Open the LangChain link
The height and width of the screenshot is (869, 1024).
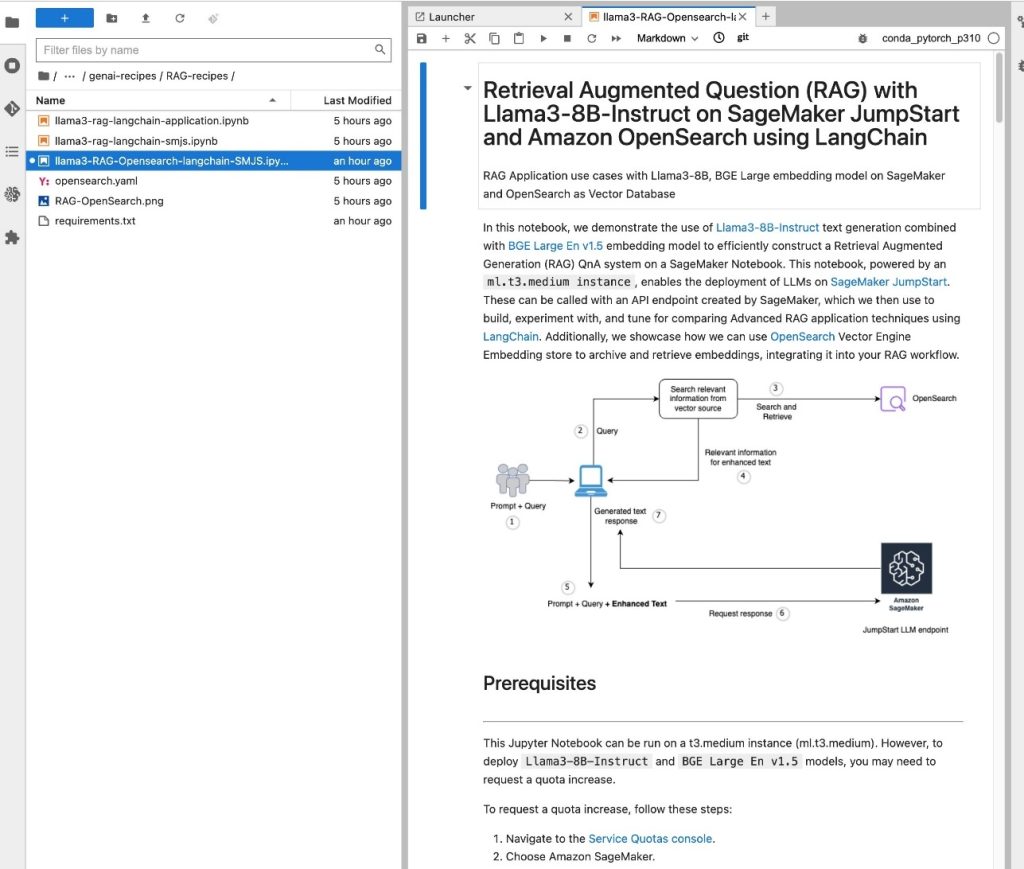click(x=511, y=336)
